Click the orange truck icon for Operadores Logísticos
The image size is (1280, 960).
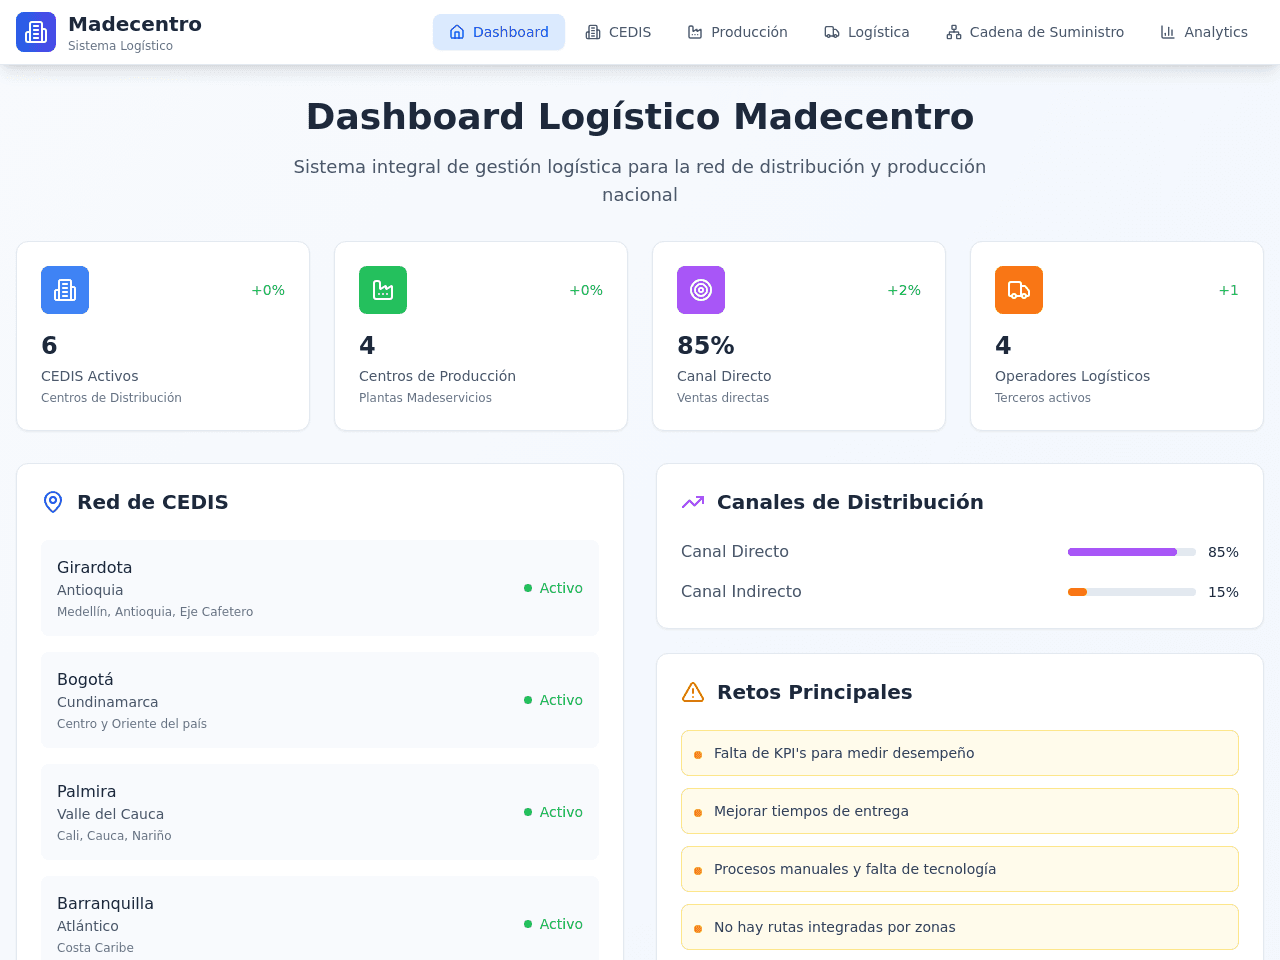tap(1019, 290)
